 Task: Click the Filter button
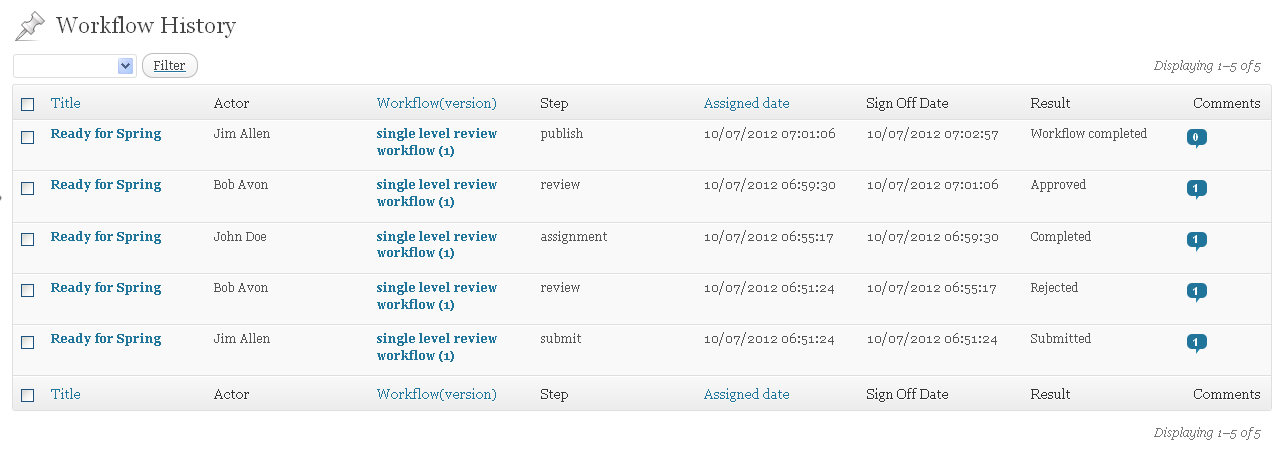170,66
